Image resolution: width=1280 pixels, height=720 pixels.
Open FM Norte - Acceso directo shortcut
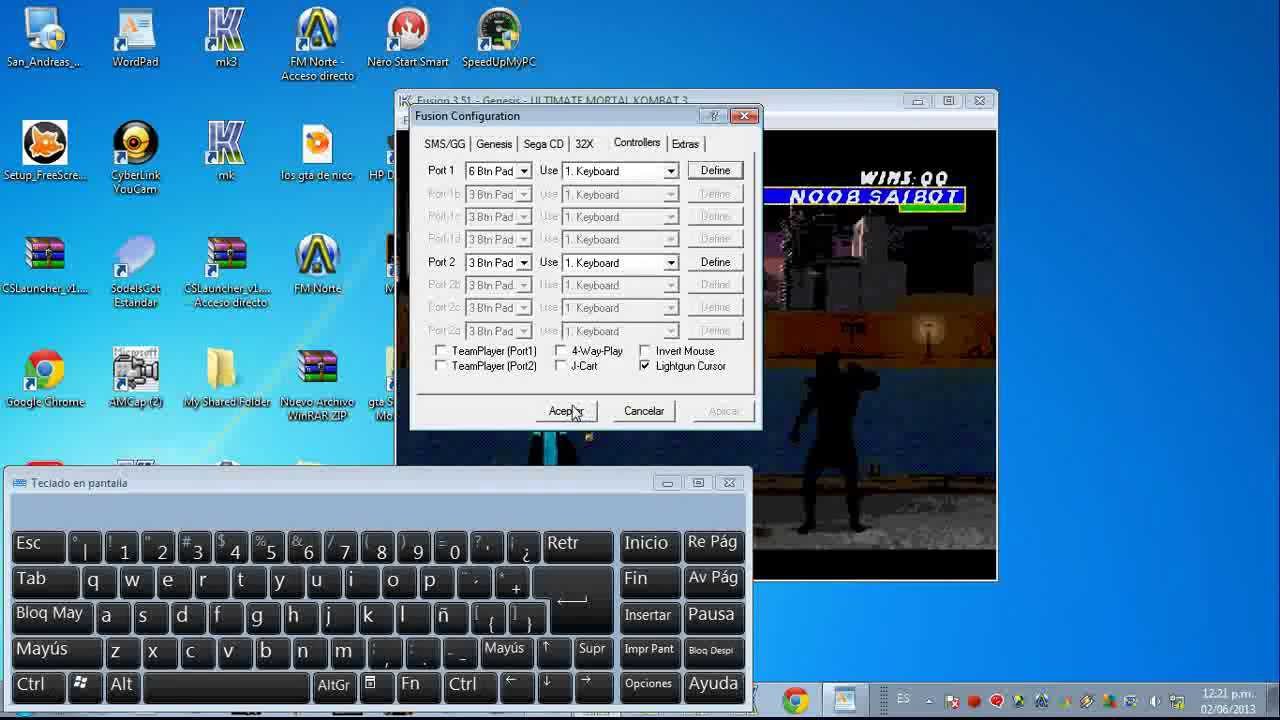click(x=317, y=44)
